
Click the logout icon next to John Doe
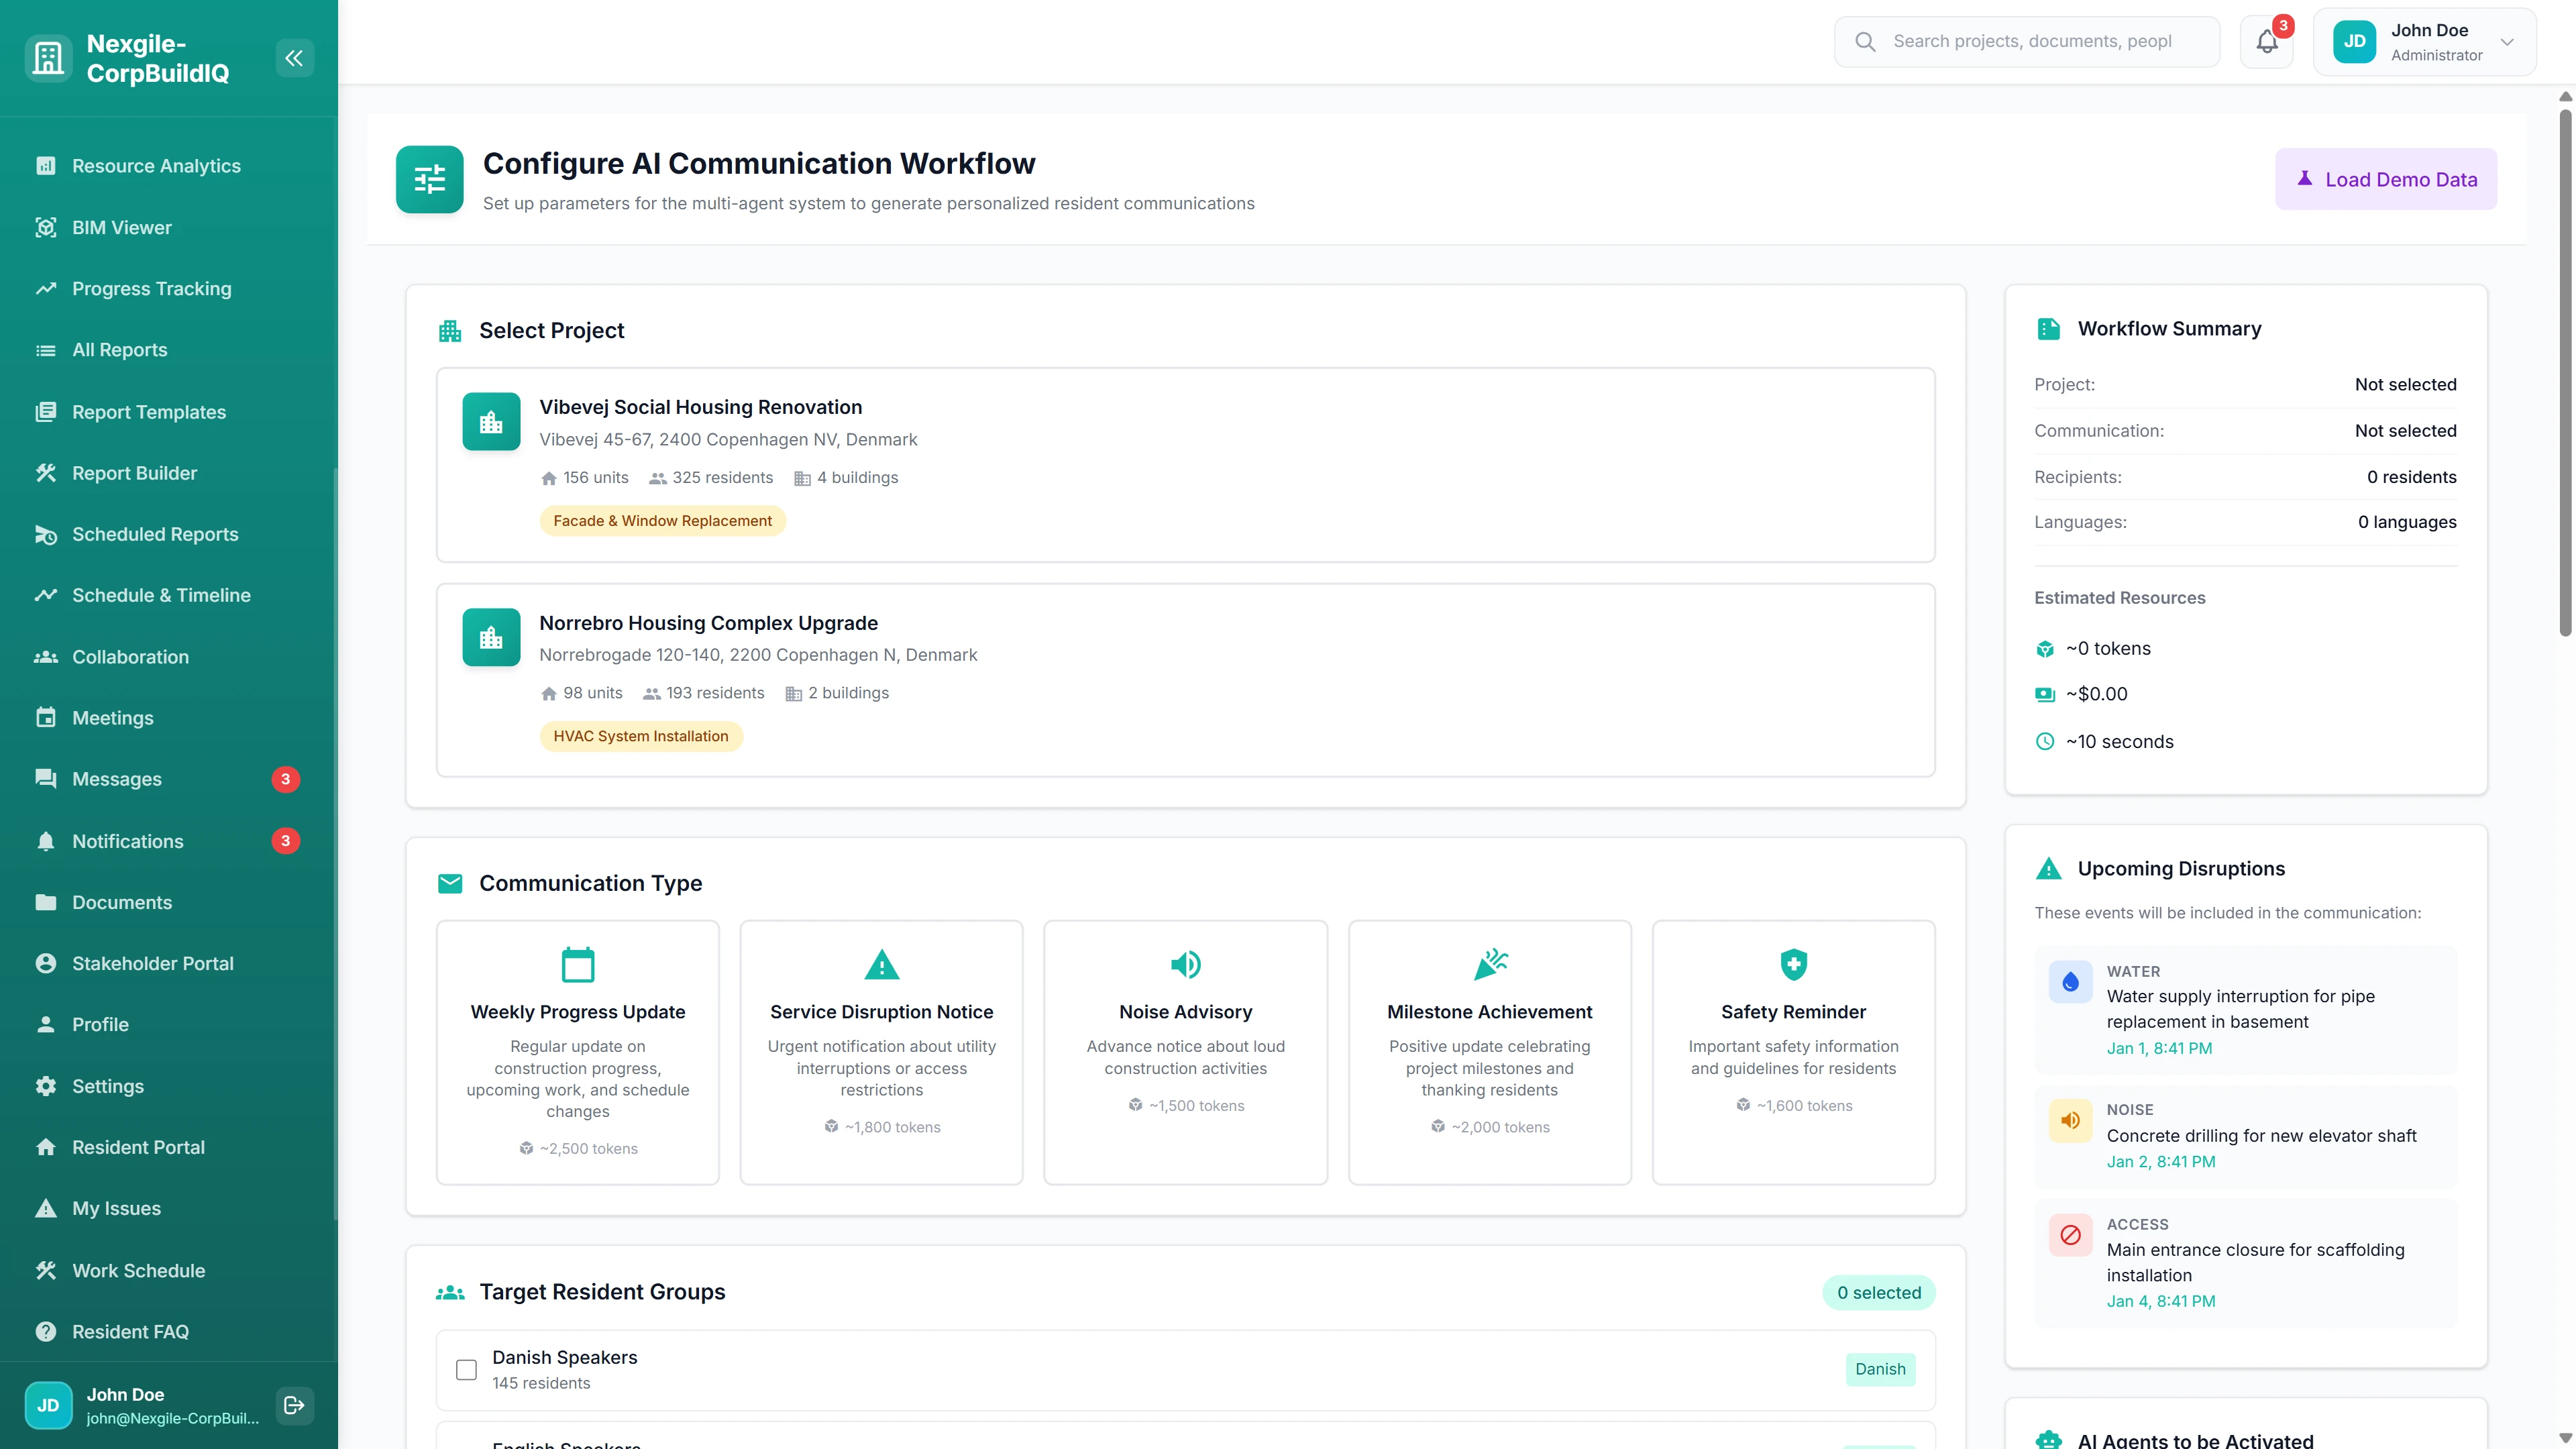pos(294,1404)
